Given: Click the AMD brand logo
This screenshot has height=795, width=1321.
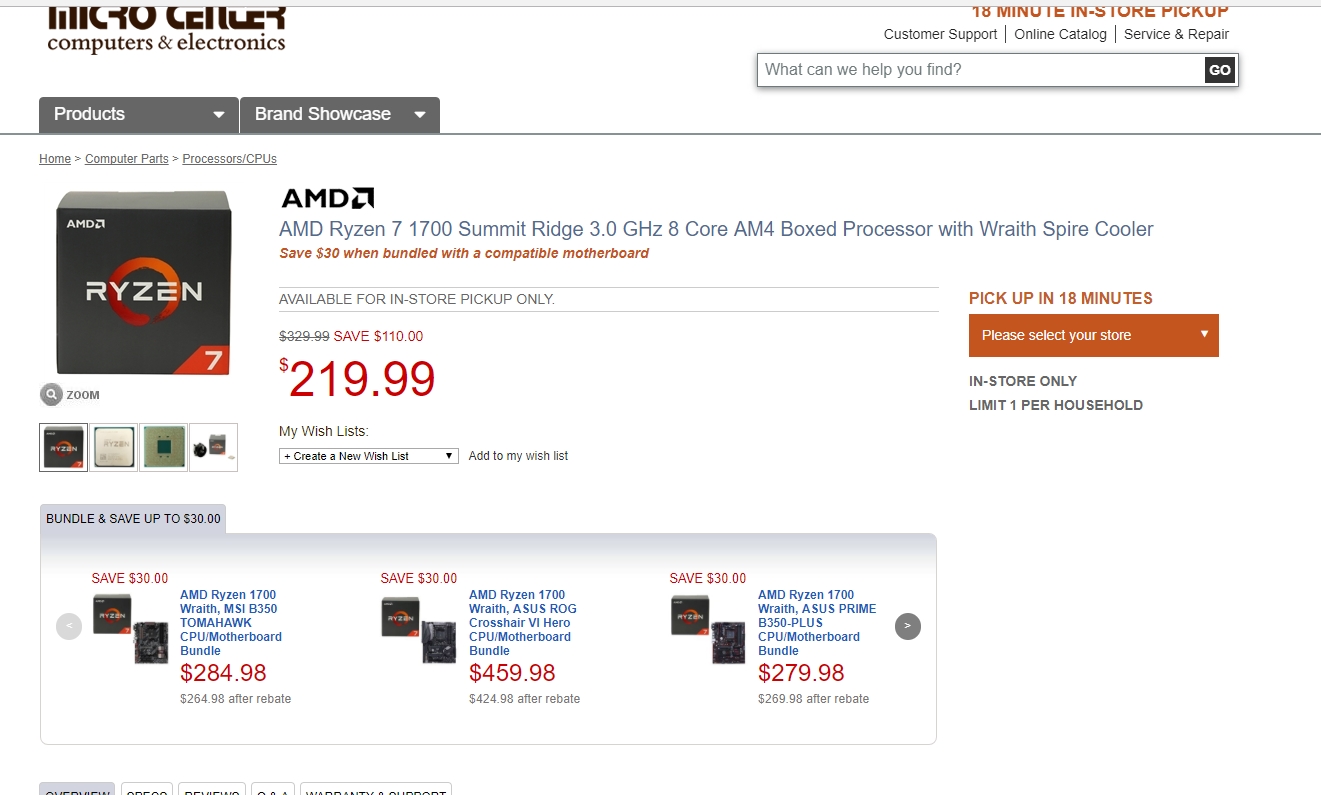Looking at the screenshot, I should click(327, 198).
